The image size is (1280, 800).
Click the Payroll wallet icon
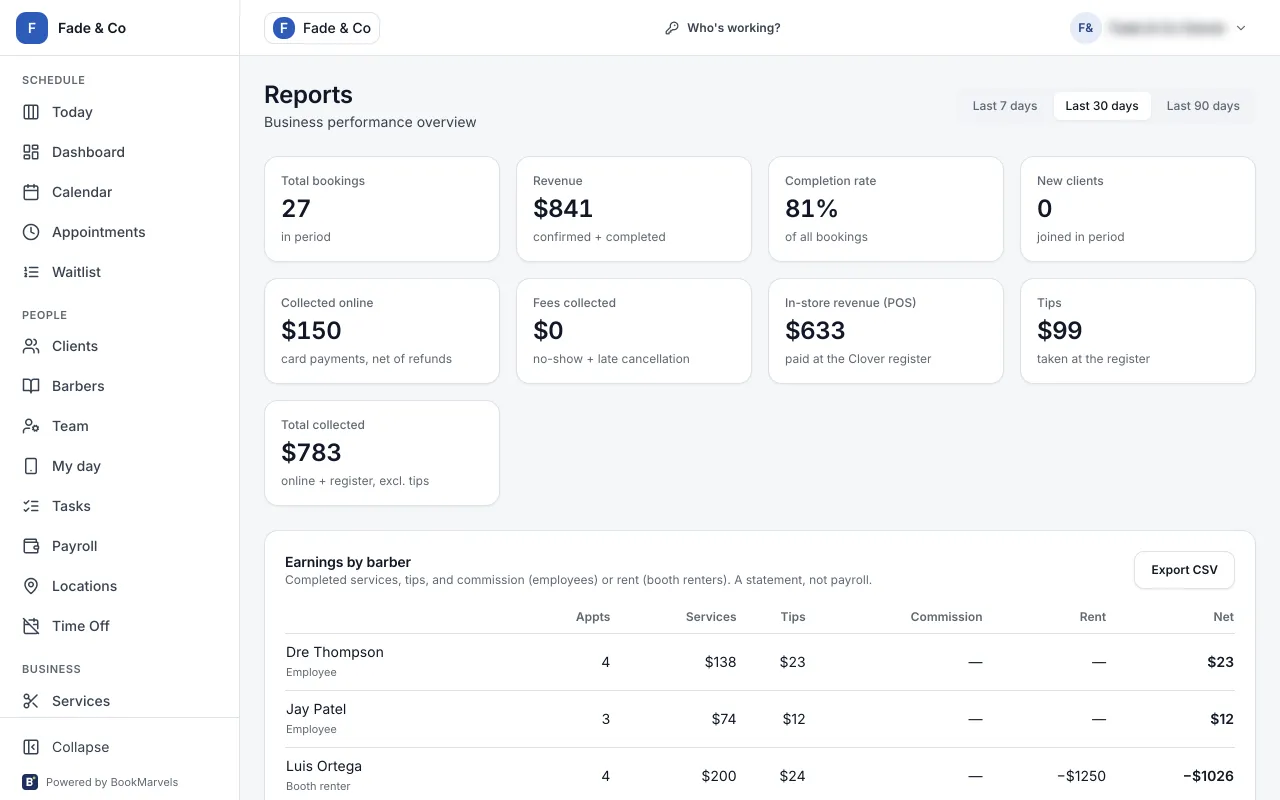pyautogui.click(x=31, y=546)
